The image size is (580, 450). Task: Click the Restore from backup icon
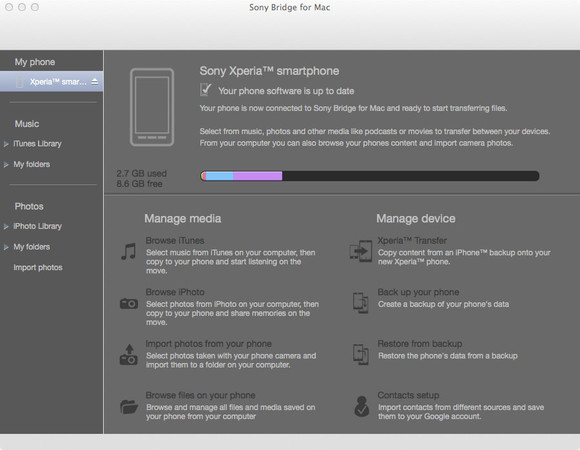pyautogui.click(x=361, y=354)
